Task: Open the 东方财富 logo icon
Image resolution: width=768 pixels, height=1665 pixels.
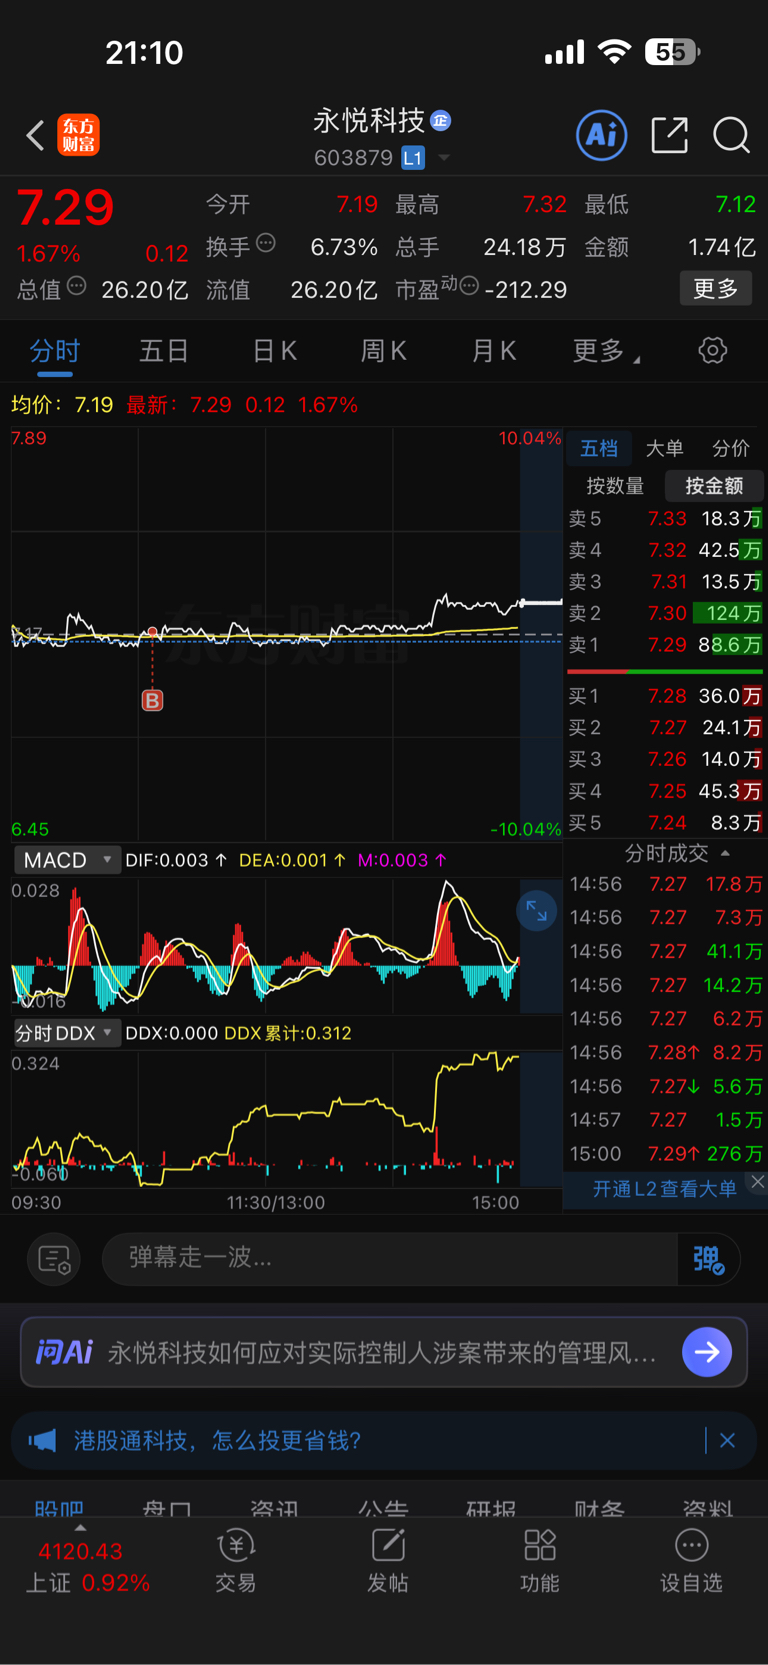Action: point(79,135)
